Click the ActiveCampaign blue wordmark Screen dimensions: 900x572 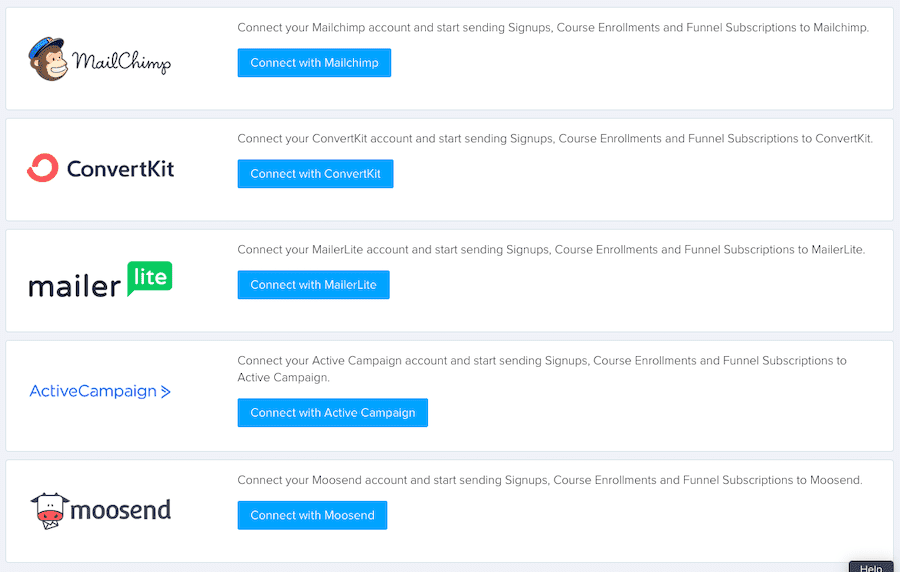[x=93, y=391]
